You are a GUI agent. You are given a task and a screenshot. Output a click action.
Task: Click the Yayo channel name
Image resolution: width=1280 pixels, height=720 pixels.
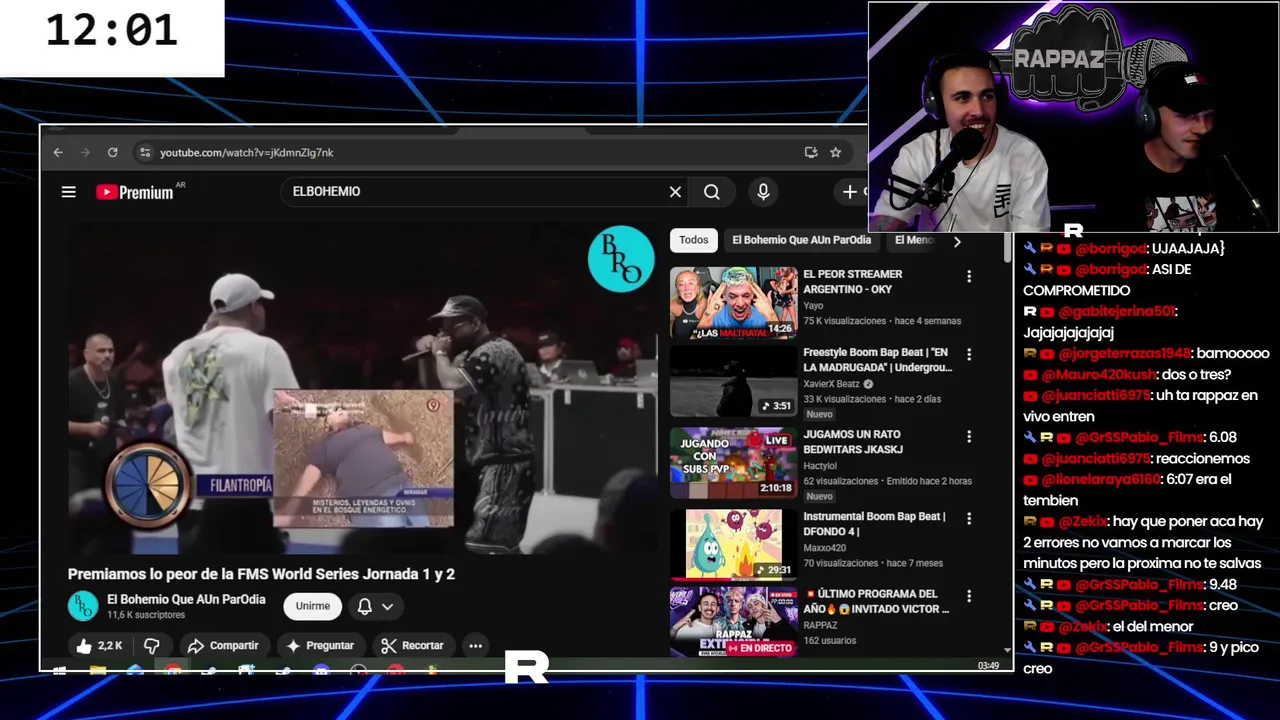(813, 306)
